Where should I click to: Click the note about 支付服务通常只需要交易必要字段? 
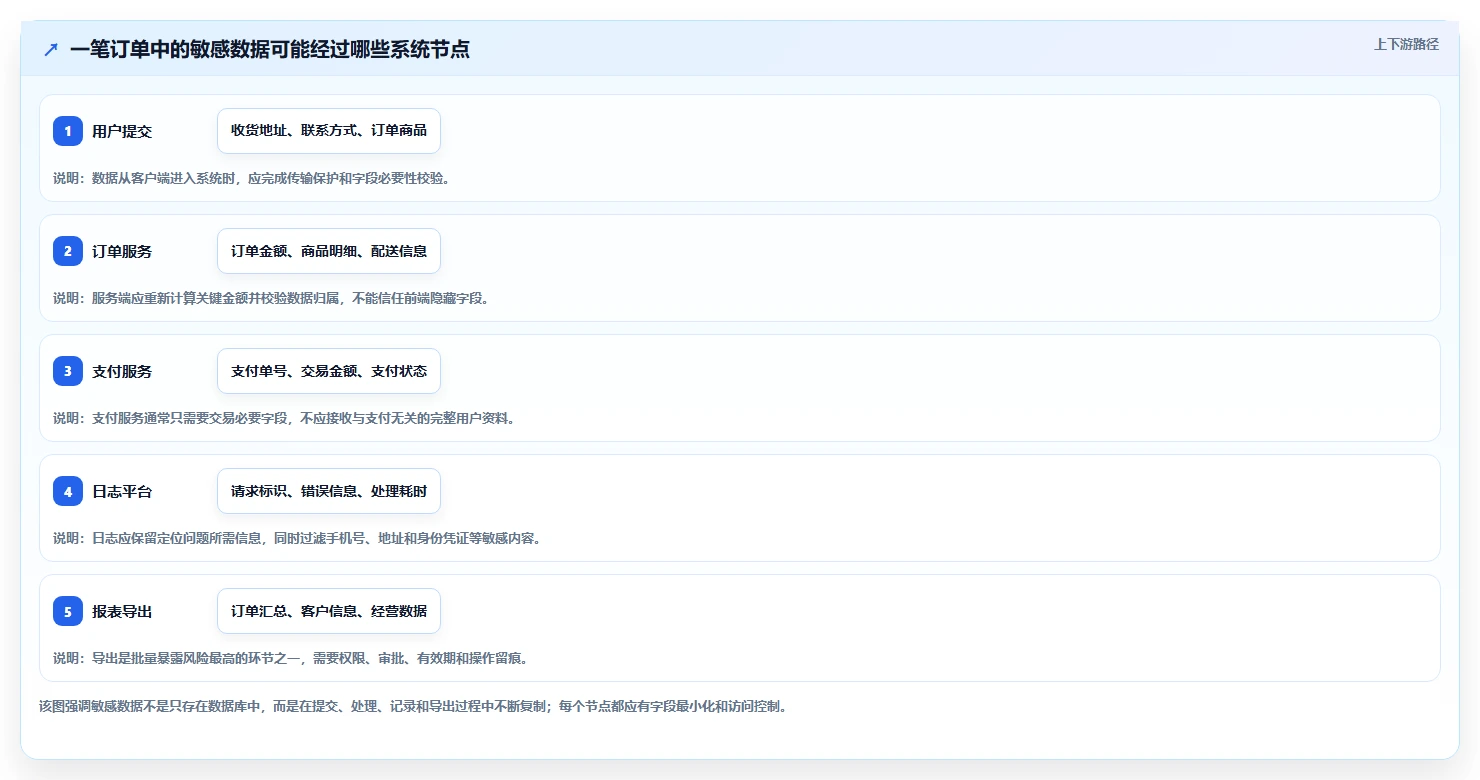(x=284, y=418)
